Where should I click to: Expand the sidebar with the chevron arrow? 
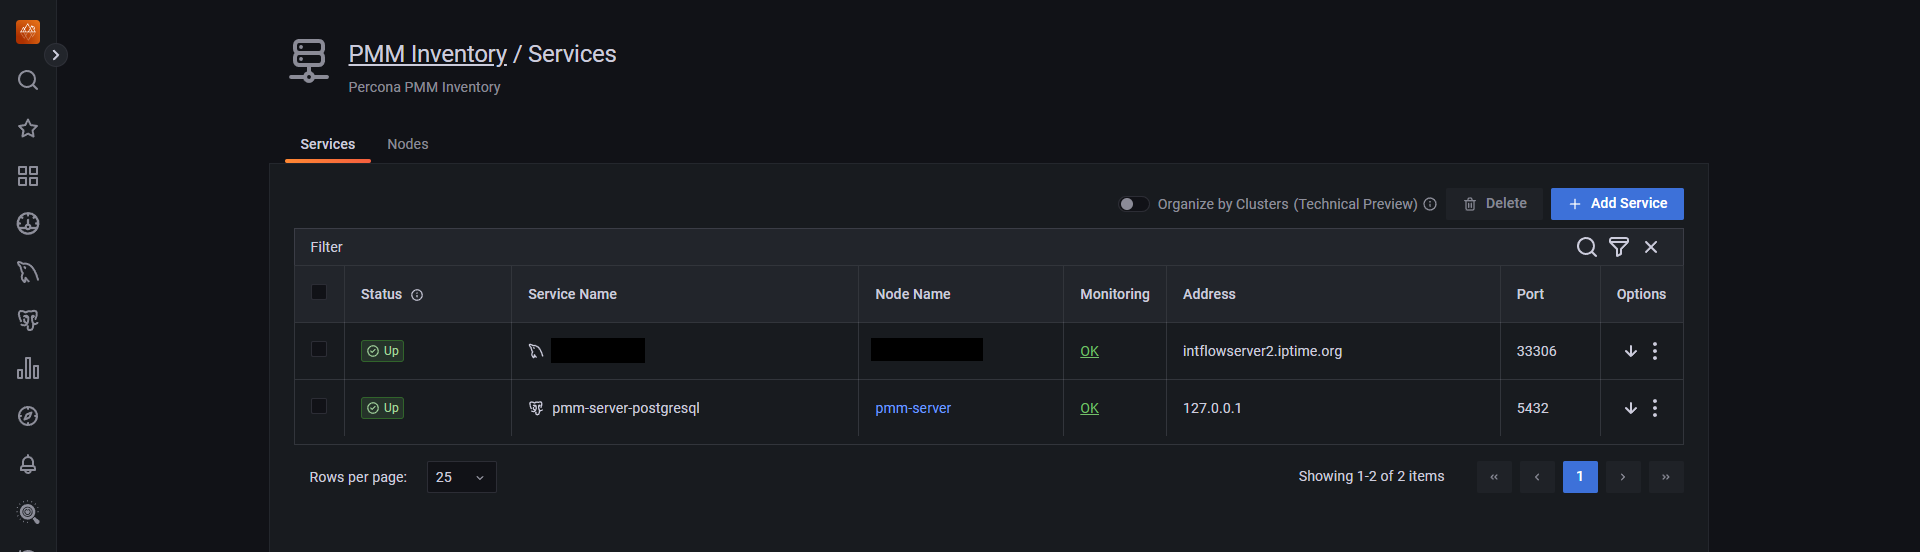(x=56, y=55)
